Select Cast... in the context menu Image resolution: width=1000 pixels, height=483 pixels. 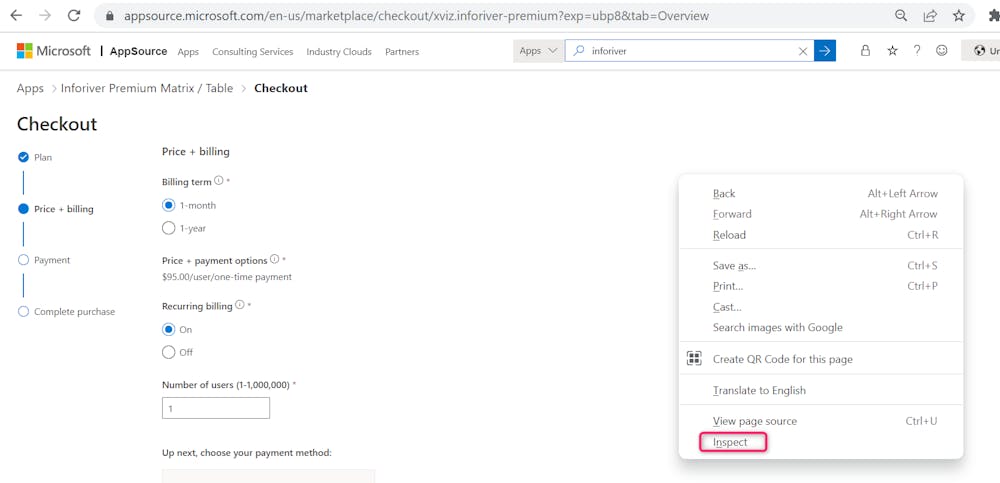pos(821,307)
